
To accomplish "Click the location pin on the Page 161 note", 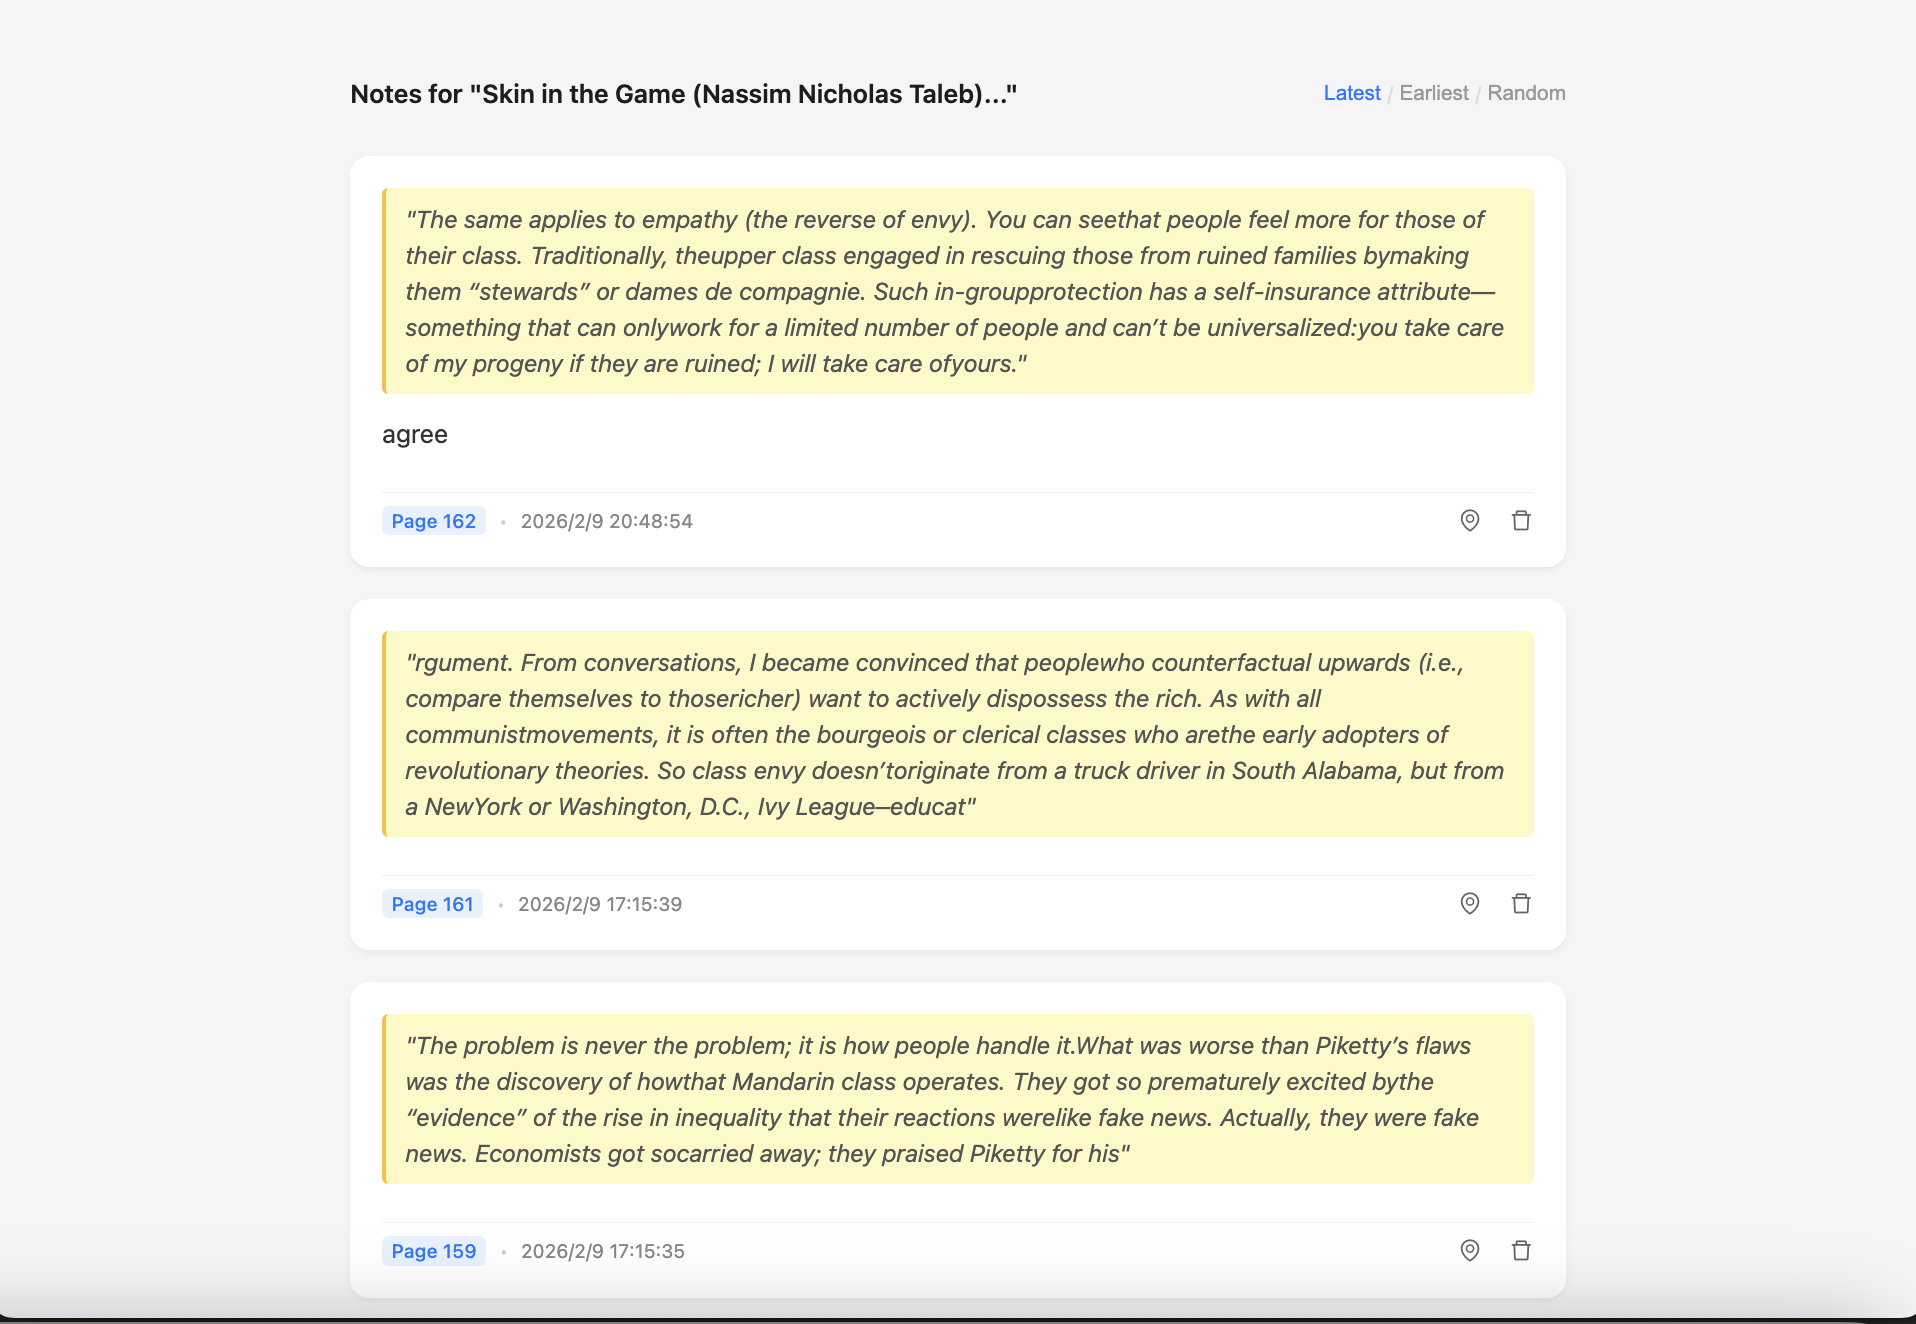I will tap(1469, 903).
